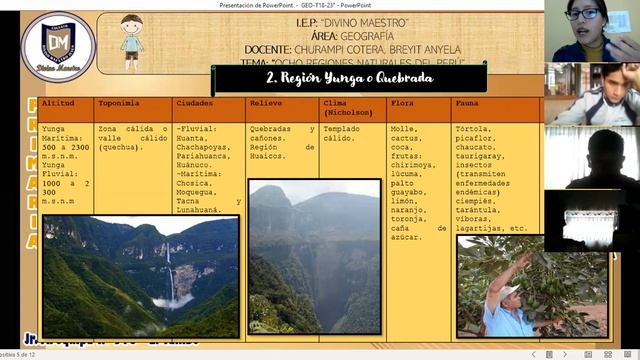Open the Slide Sorter view icon

point(608,354)
